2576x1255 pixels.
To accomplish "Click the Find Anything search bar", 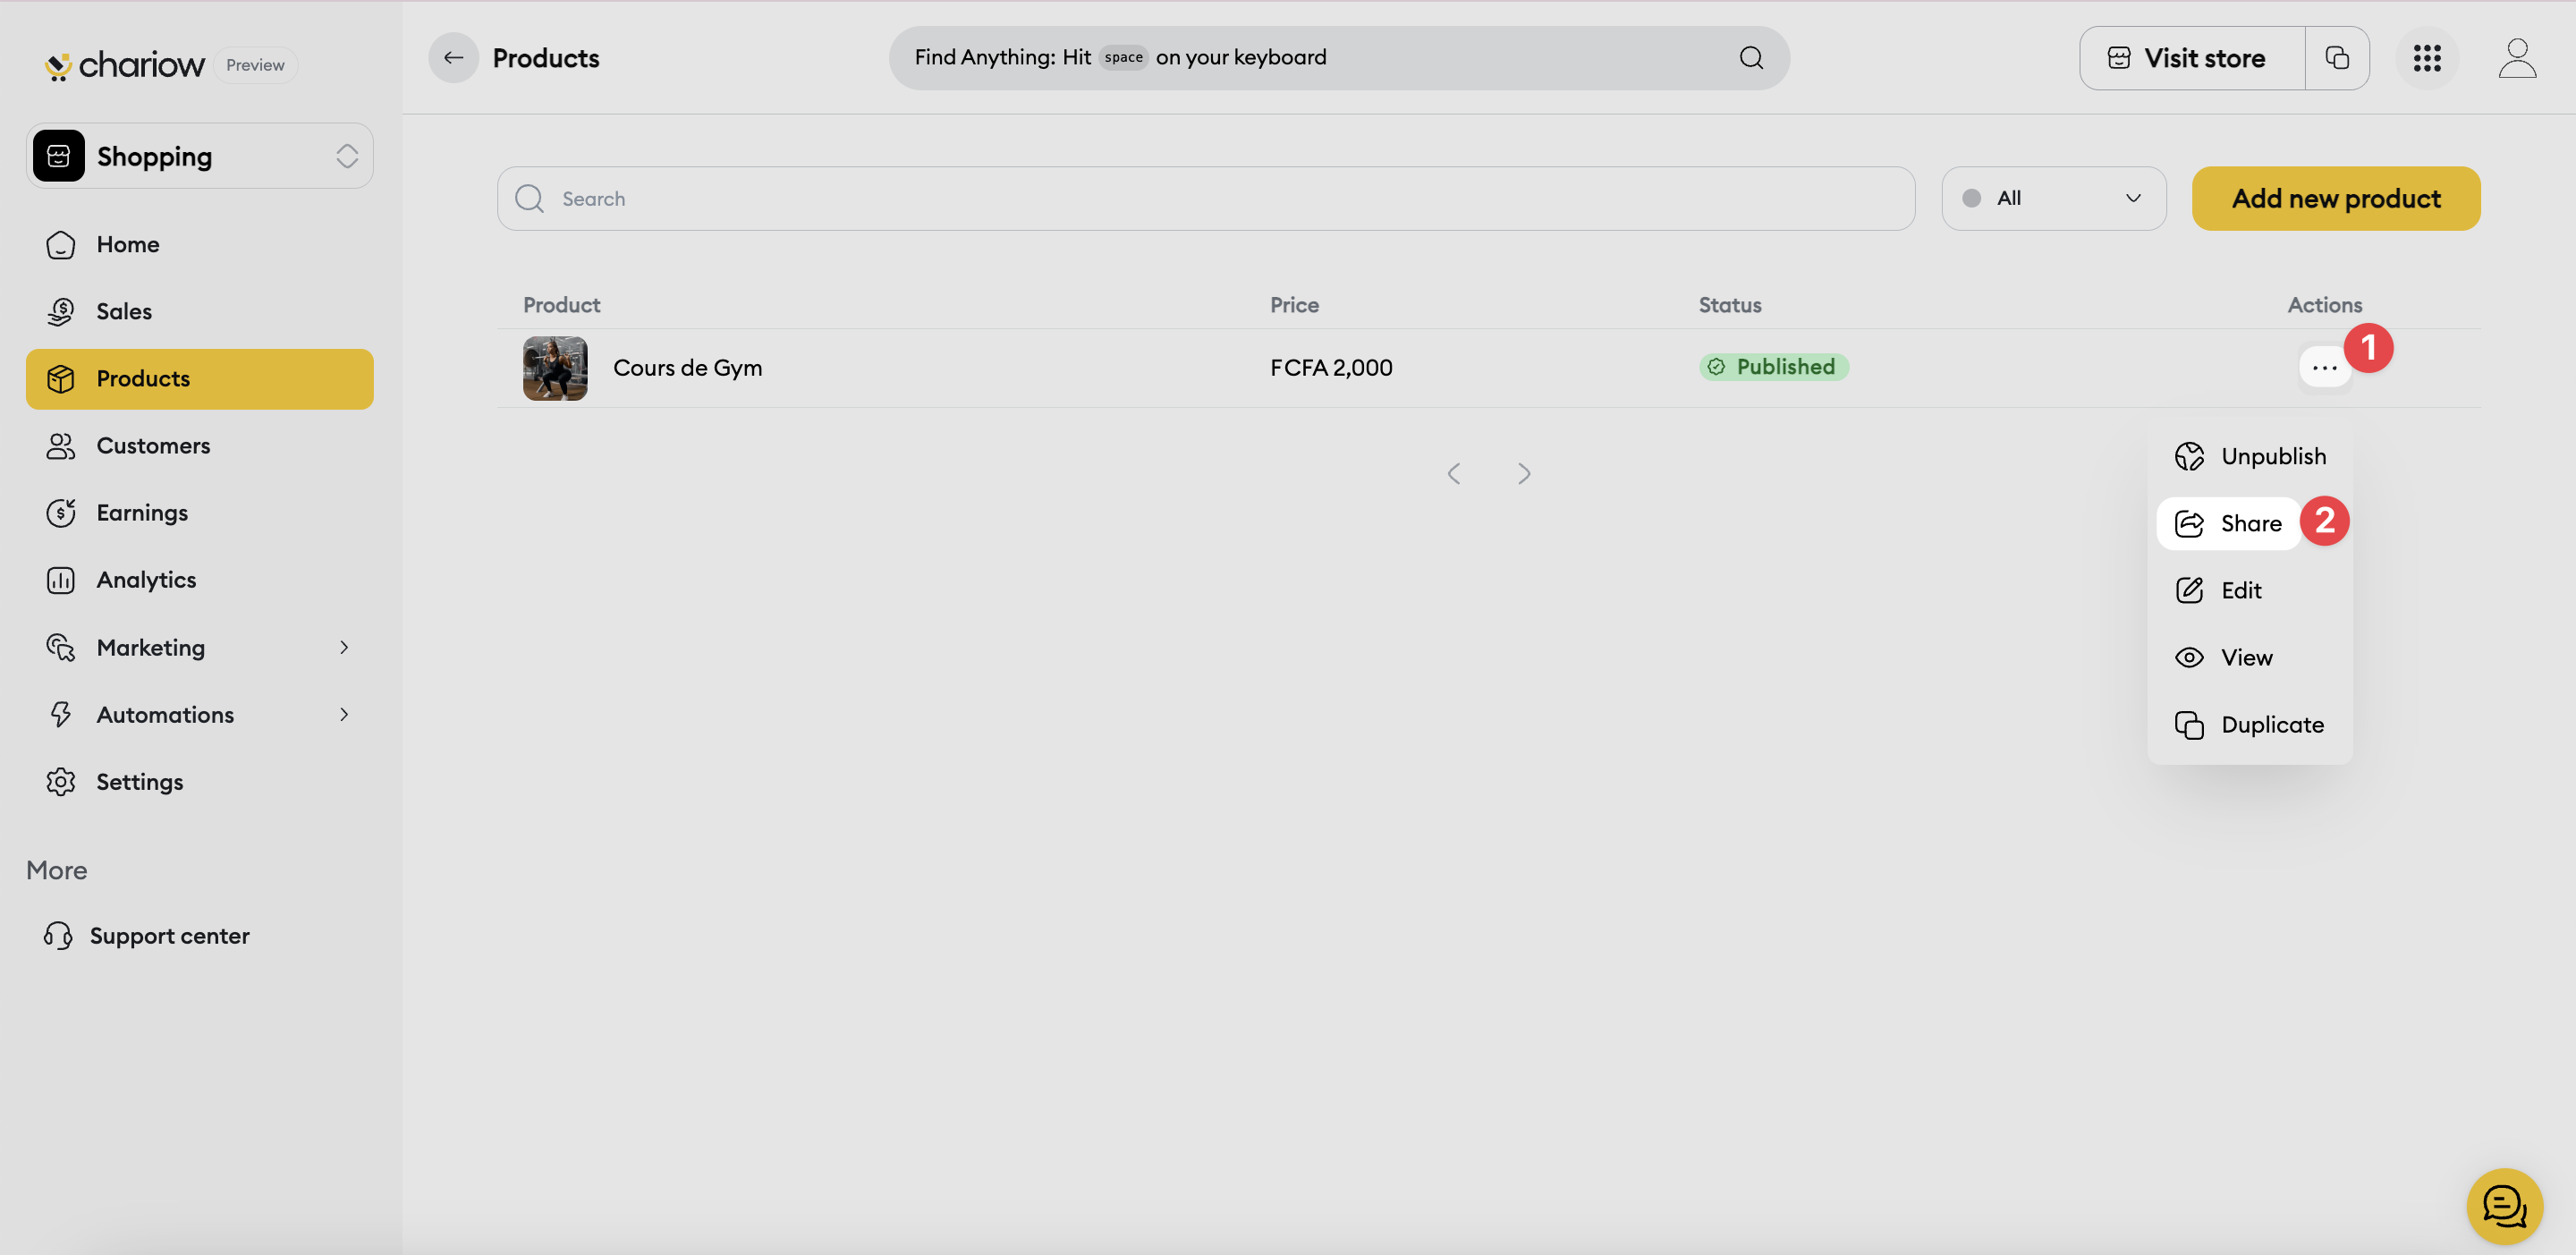I will coord(1339,58).
